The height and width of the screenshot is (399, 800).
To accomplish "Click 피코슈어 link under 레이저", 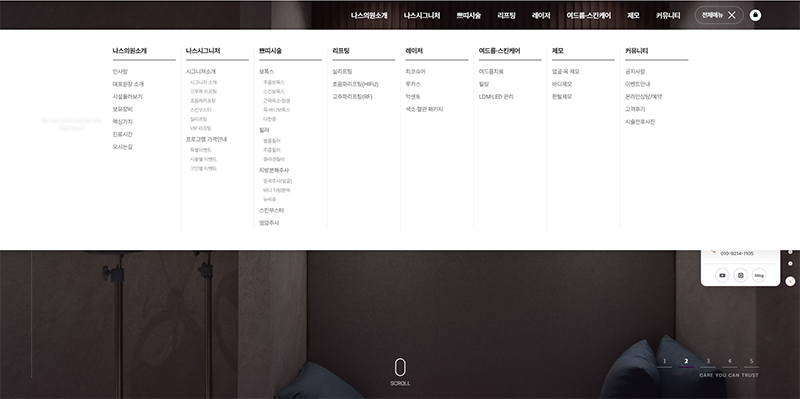I will (415, 72).
